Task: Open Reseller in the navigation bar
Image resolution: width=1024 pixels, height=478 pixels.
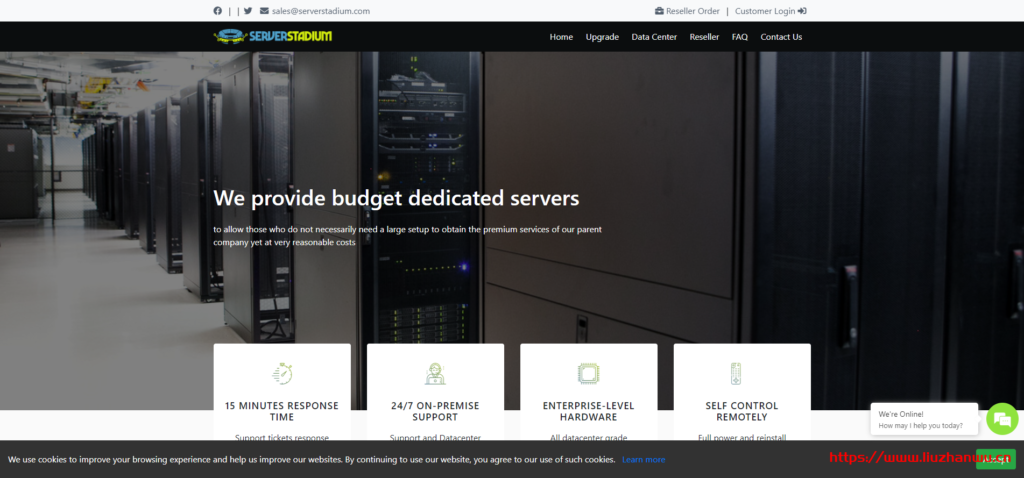Action: click(x=704, y=37)
